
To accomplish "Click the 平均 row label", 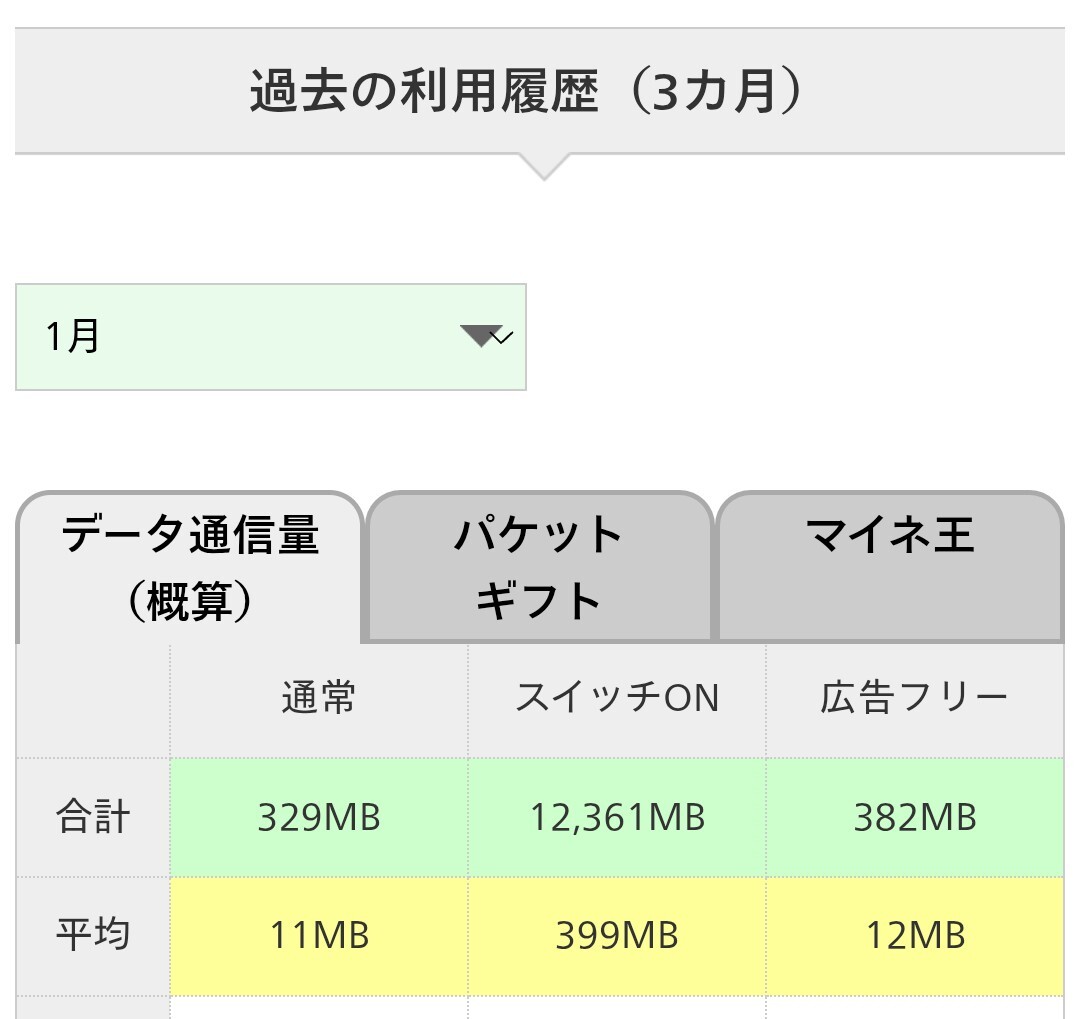I will pos(93,936).
